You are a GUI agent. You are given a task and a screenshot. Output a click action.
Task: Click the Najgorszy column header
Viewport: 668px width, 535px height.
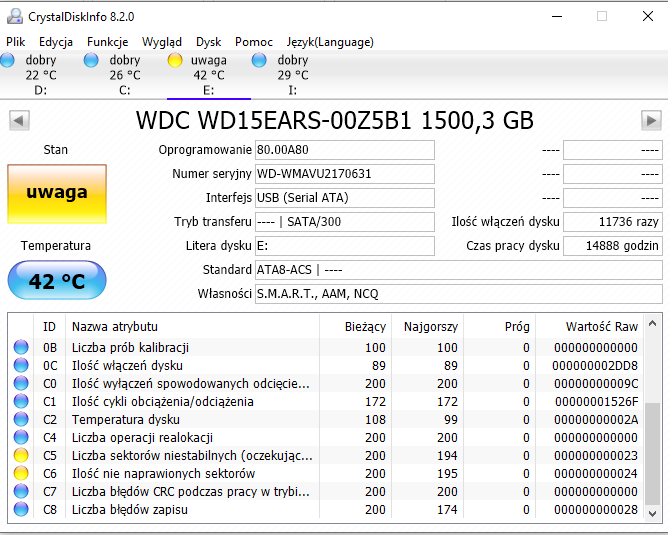click(x=427, y=327)
